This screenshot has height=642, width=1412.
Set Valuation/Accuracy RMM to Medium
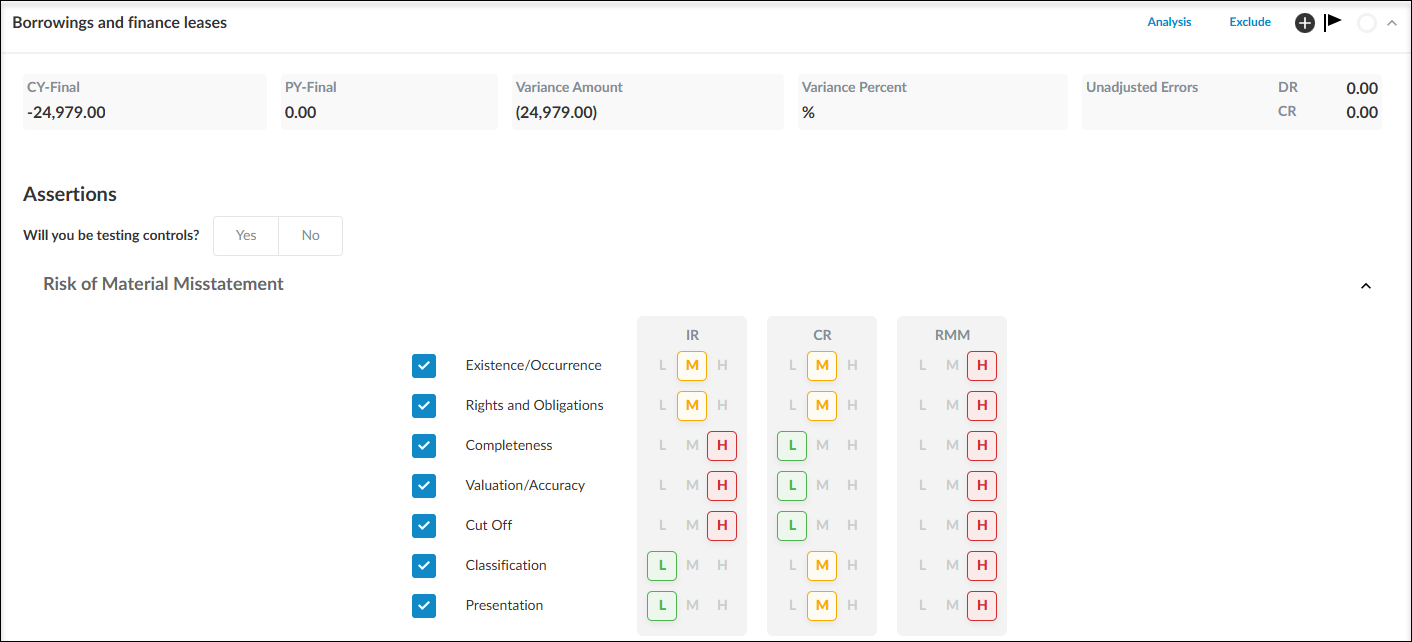[x=952, y=486]
